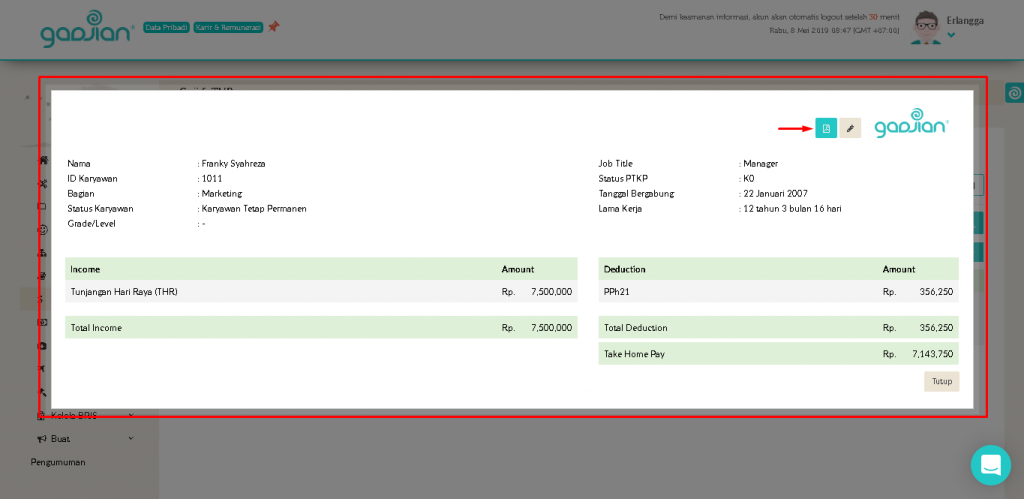Open the chat support bubble
The image size is (1024, 499).
point(990,465)
